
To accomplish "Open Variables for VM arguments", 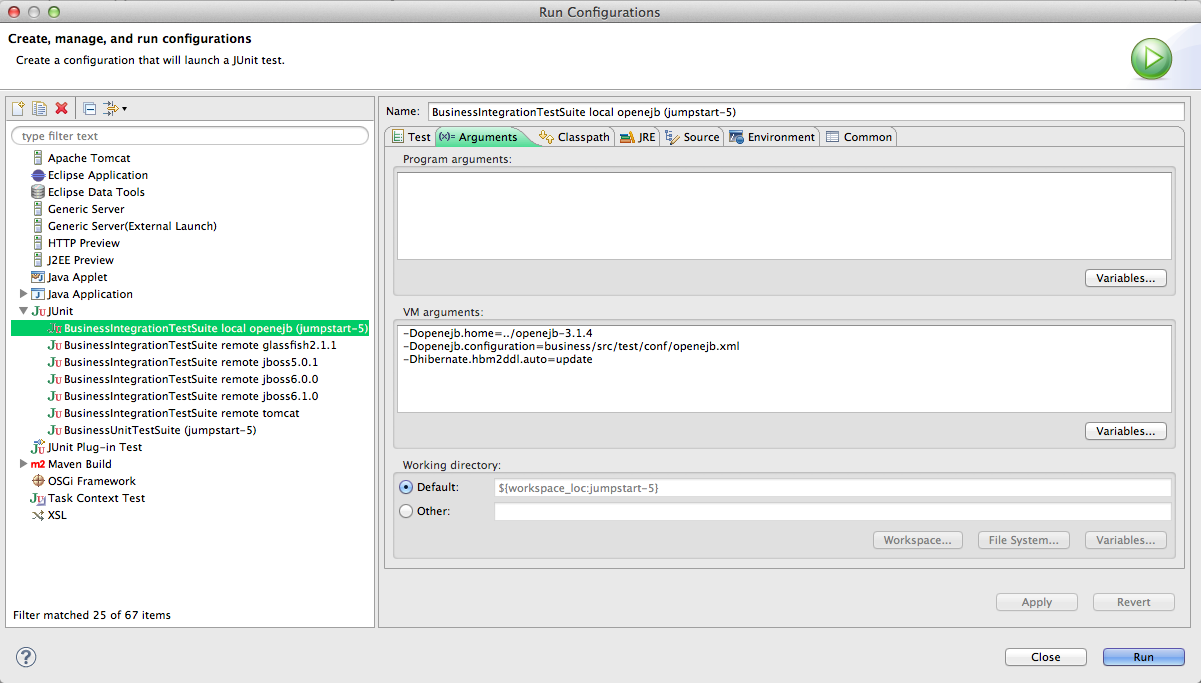I will pos(1126,431).
